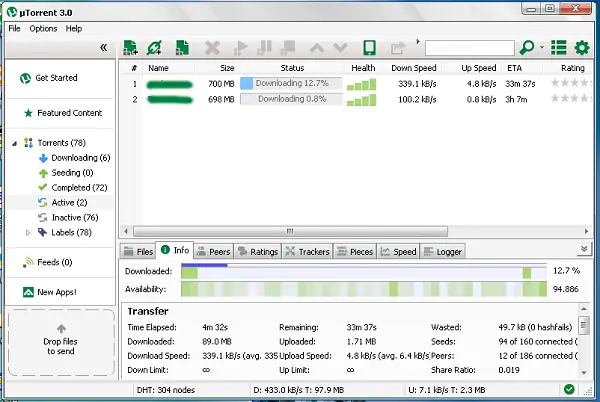
Task: Select Inactive (76) category
Action: point(68,218)
